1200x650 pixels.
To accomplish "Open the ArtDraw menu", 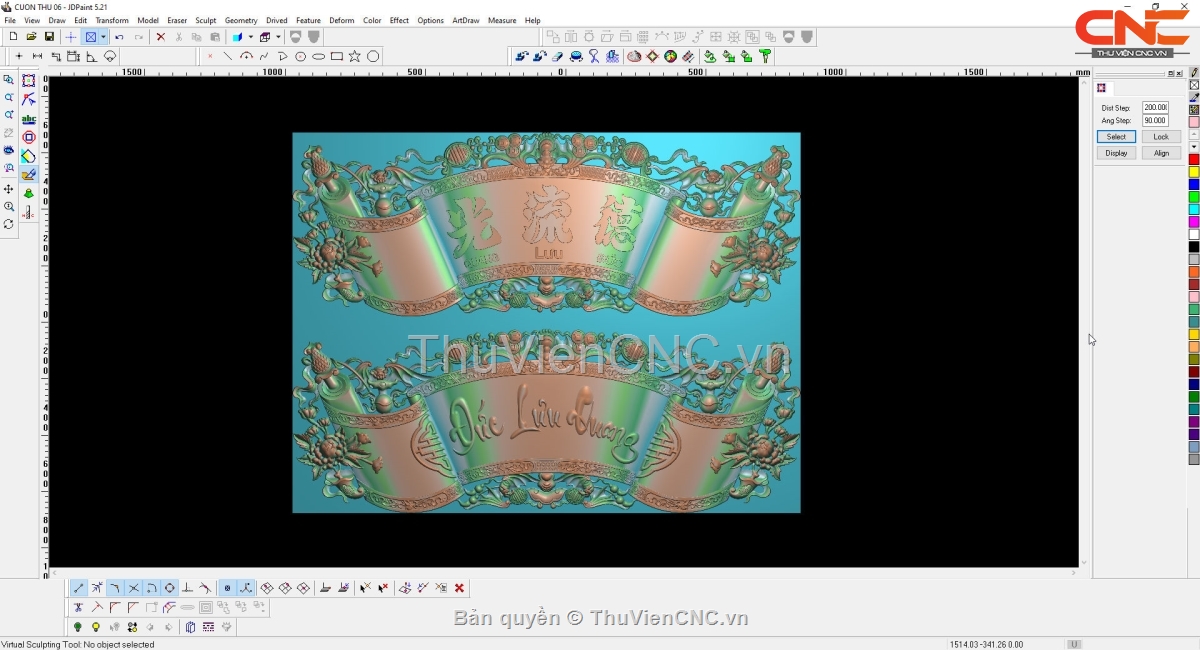I will (465, 20).
